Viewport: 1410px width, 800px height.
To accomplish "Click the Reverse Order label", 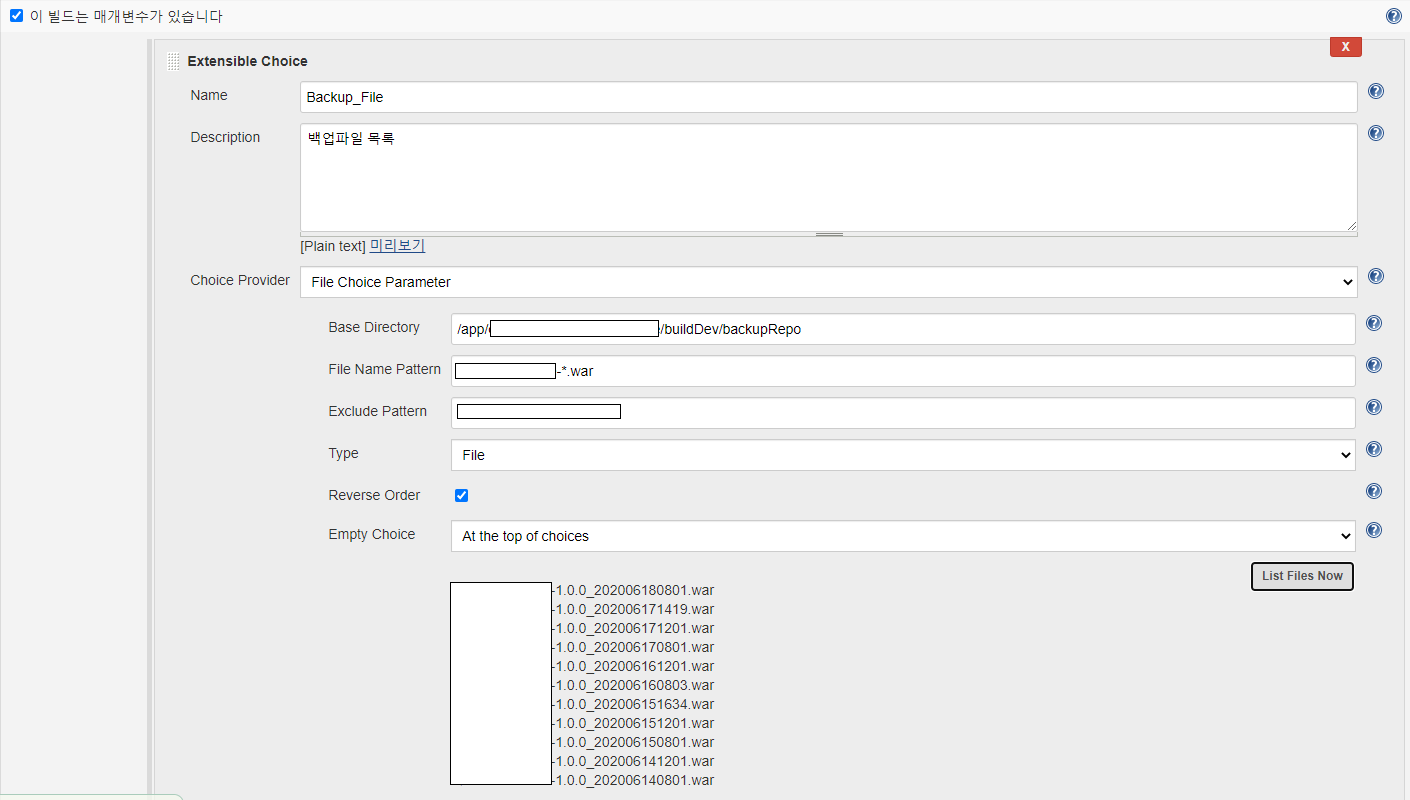I will (x=374, y=495).
